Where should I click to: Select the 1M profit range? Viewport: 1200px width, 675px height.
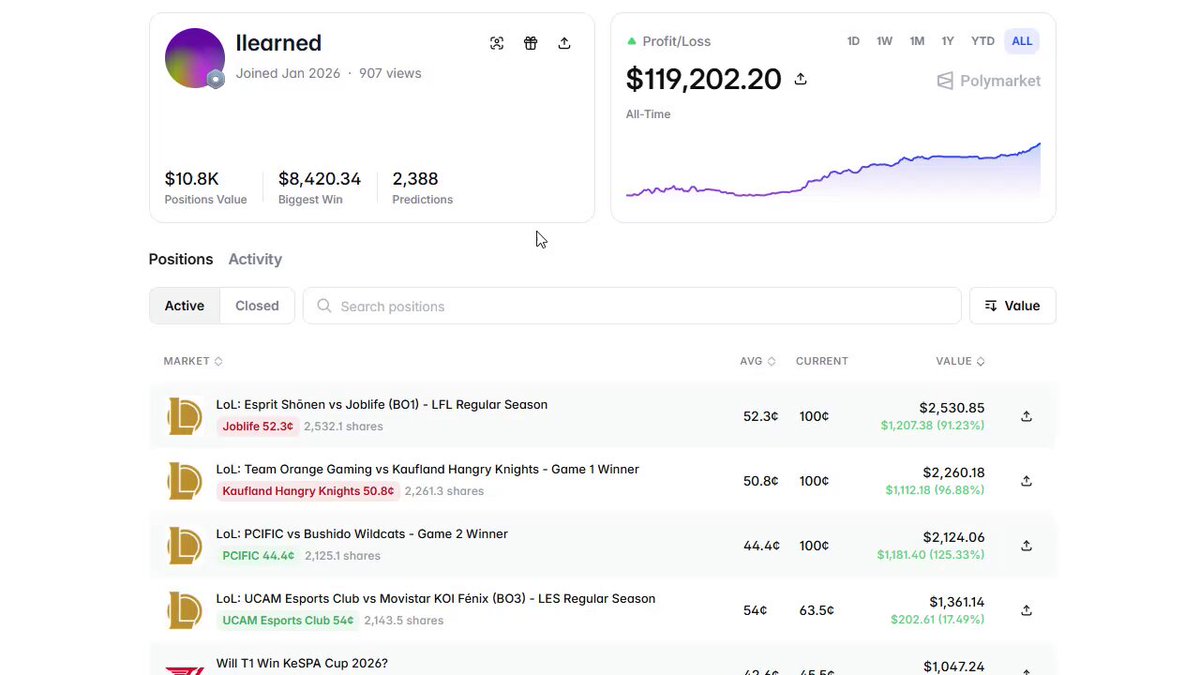917,41
